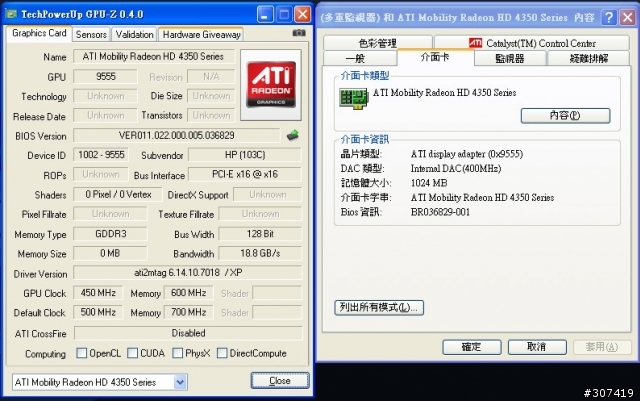Image resolution: width=640 pixels, height=401 pixels.
Task: Click the current Memory clock 600 MHz field
Action: 188,293
